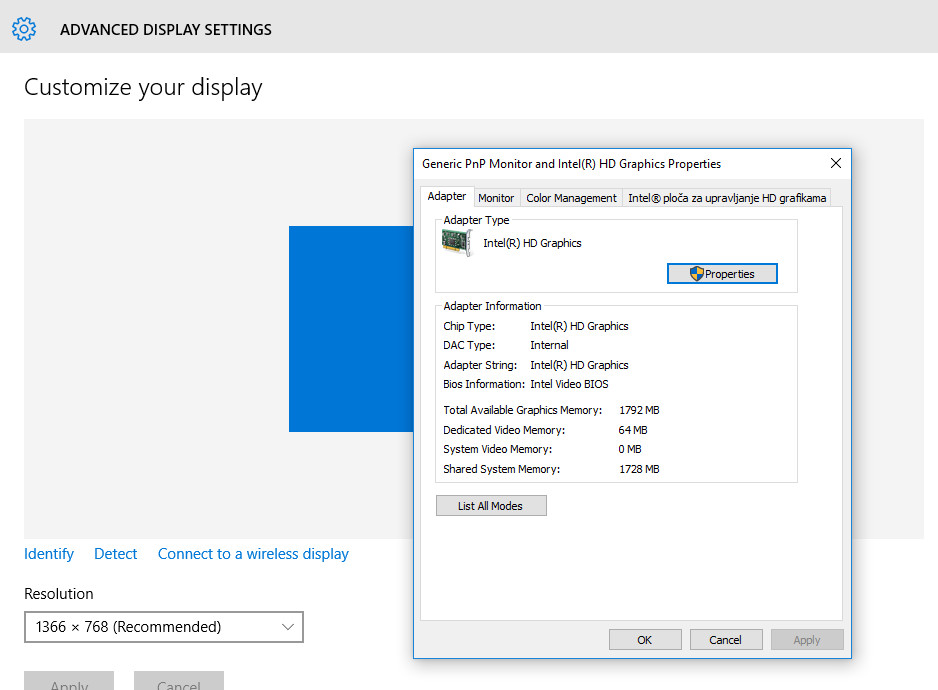
Task: Click the dialog title bar text
Action: 571,164
